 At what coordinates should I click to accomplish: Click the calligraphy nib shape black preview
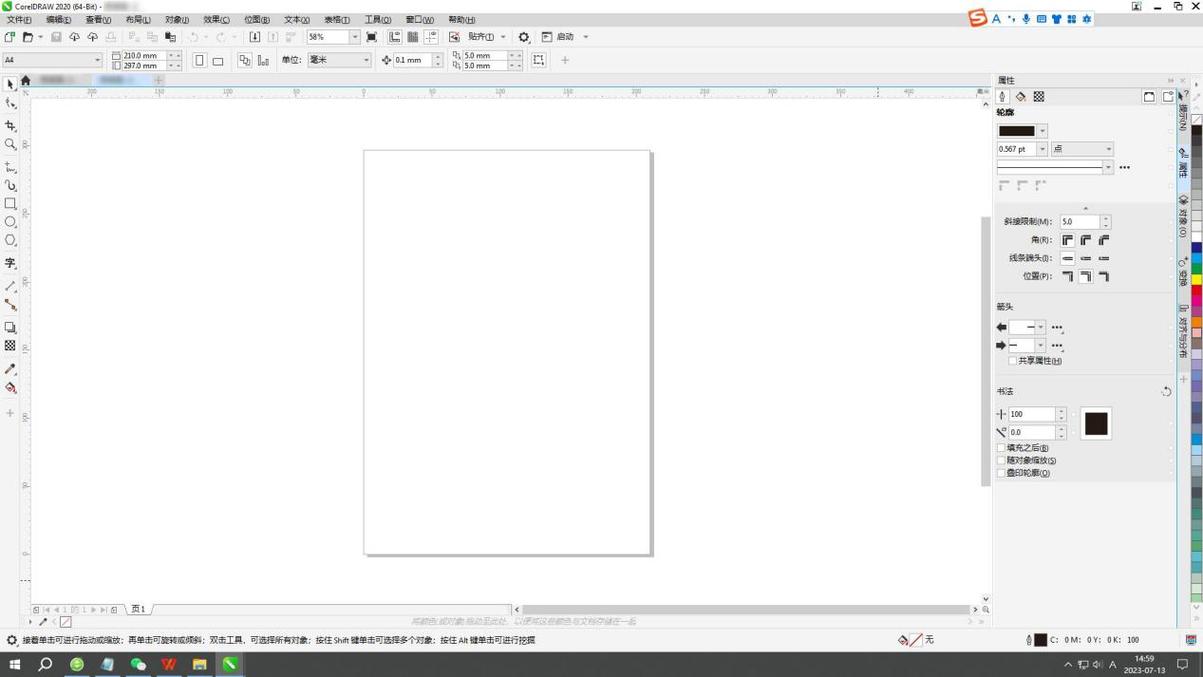coord(1096,423)
